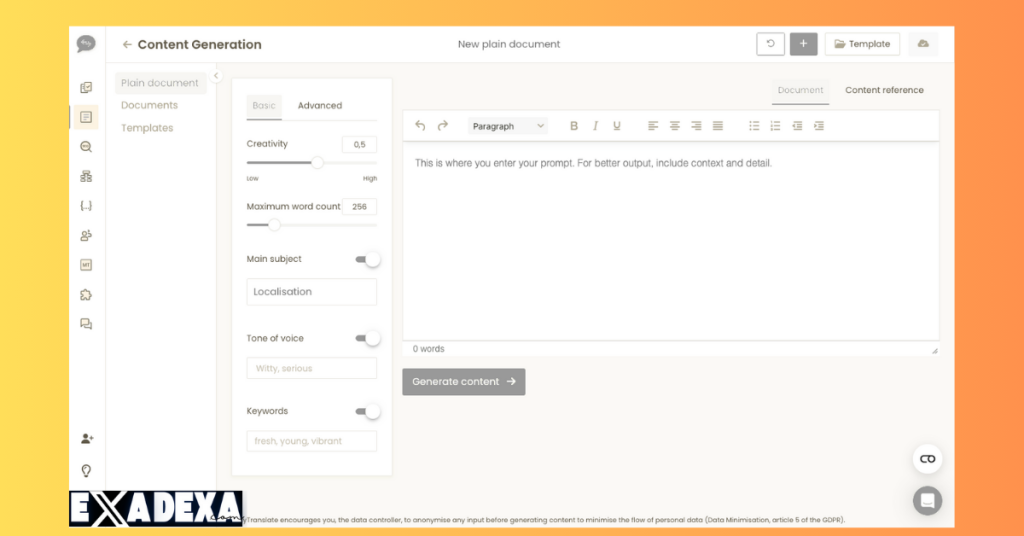Go back with arrow beside Content Generation
The image size is (1024, 536).
pyautogui.click(x=127, y=44)
